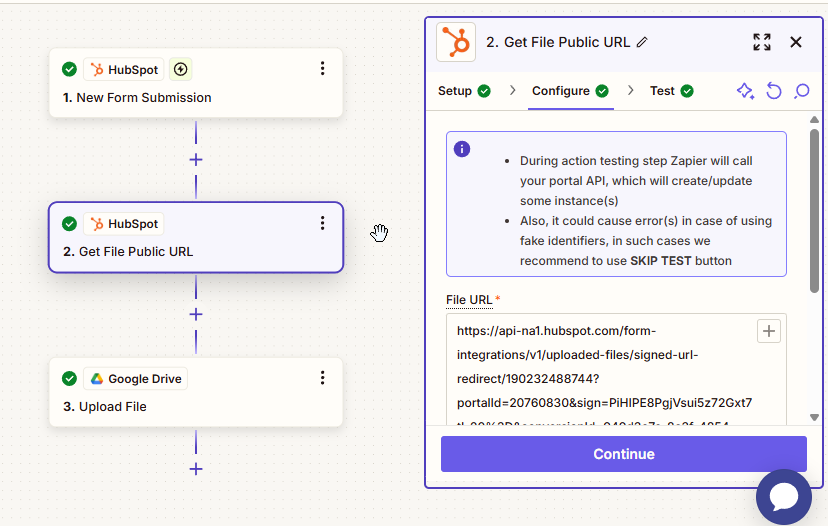Select the Upload File step card
Image resolution: width=828 pixels, height=526 pixels.
point(196,392)
